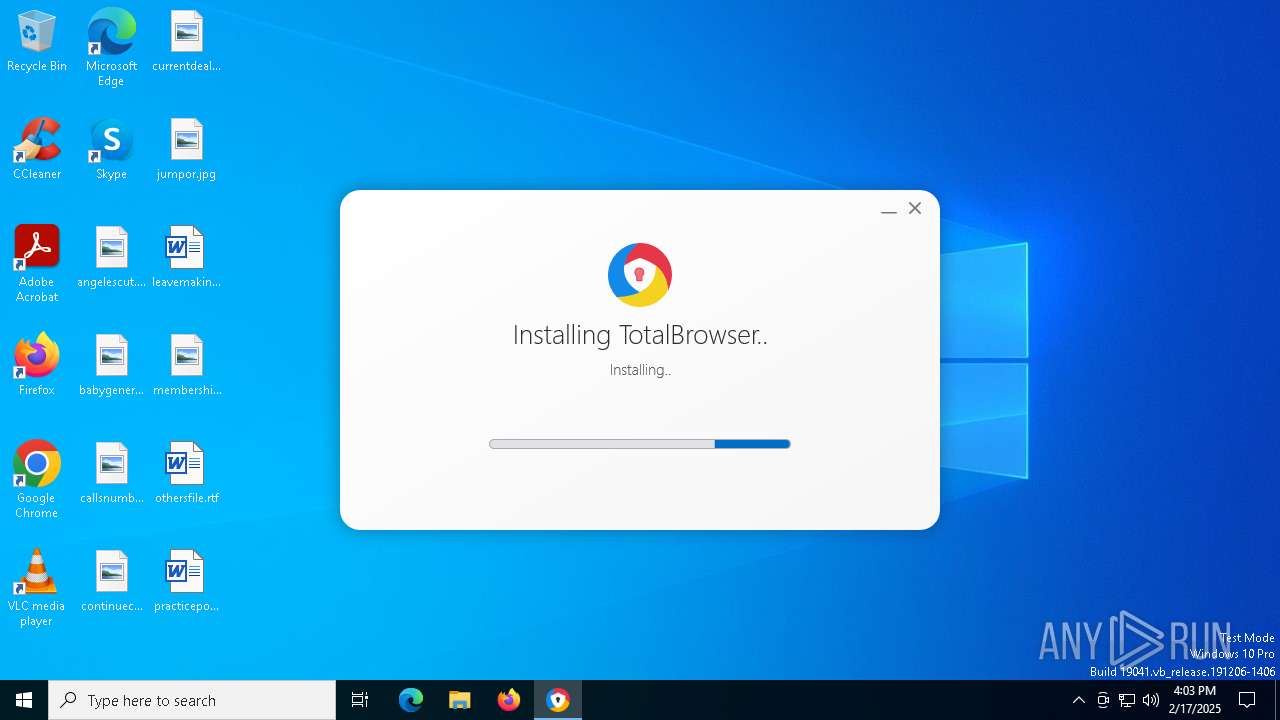Viewport: 1280px width, 720px height.
Task: Launch the Google Chrome desktop shortcut
Action: [x=37, y=479]
